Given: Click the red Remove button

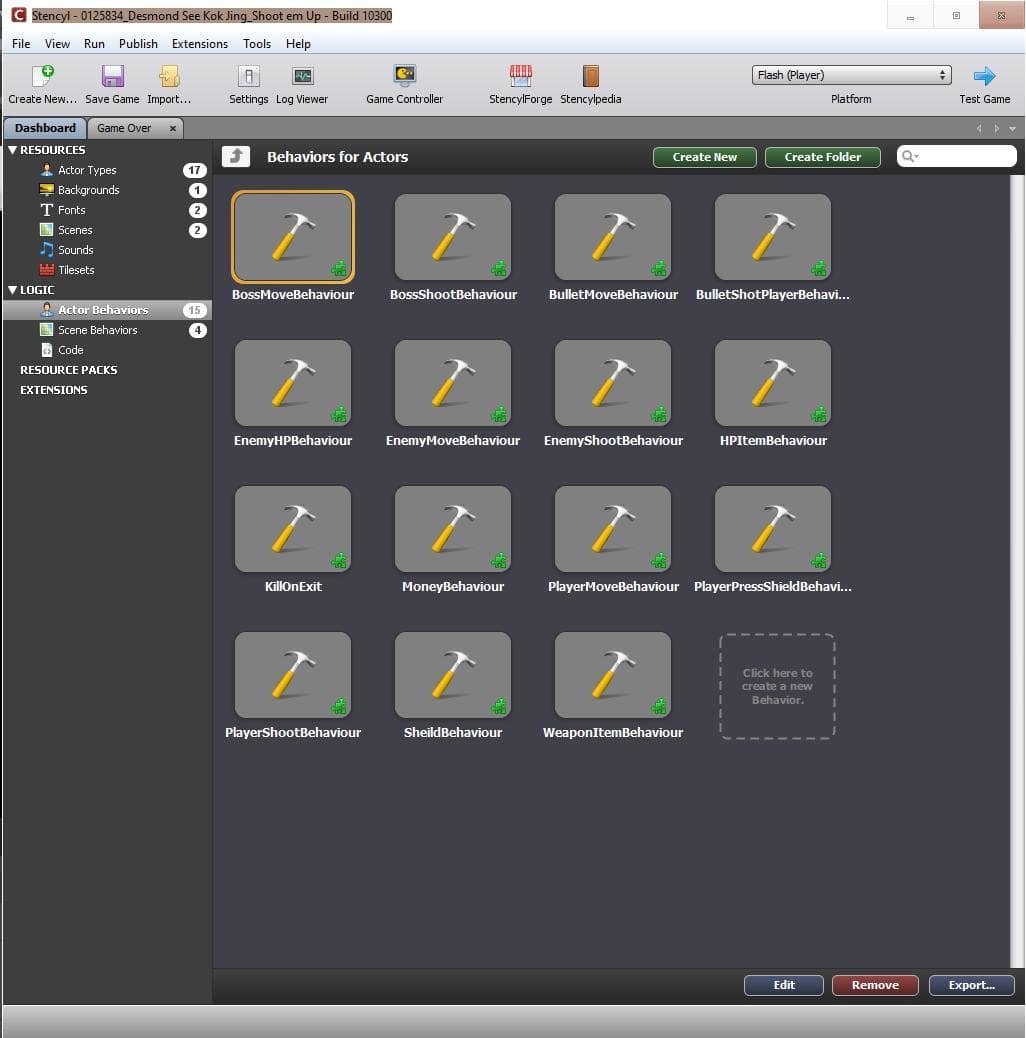Looking at the screenshot, I should [x=875, y=985].
